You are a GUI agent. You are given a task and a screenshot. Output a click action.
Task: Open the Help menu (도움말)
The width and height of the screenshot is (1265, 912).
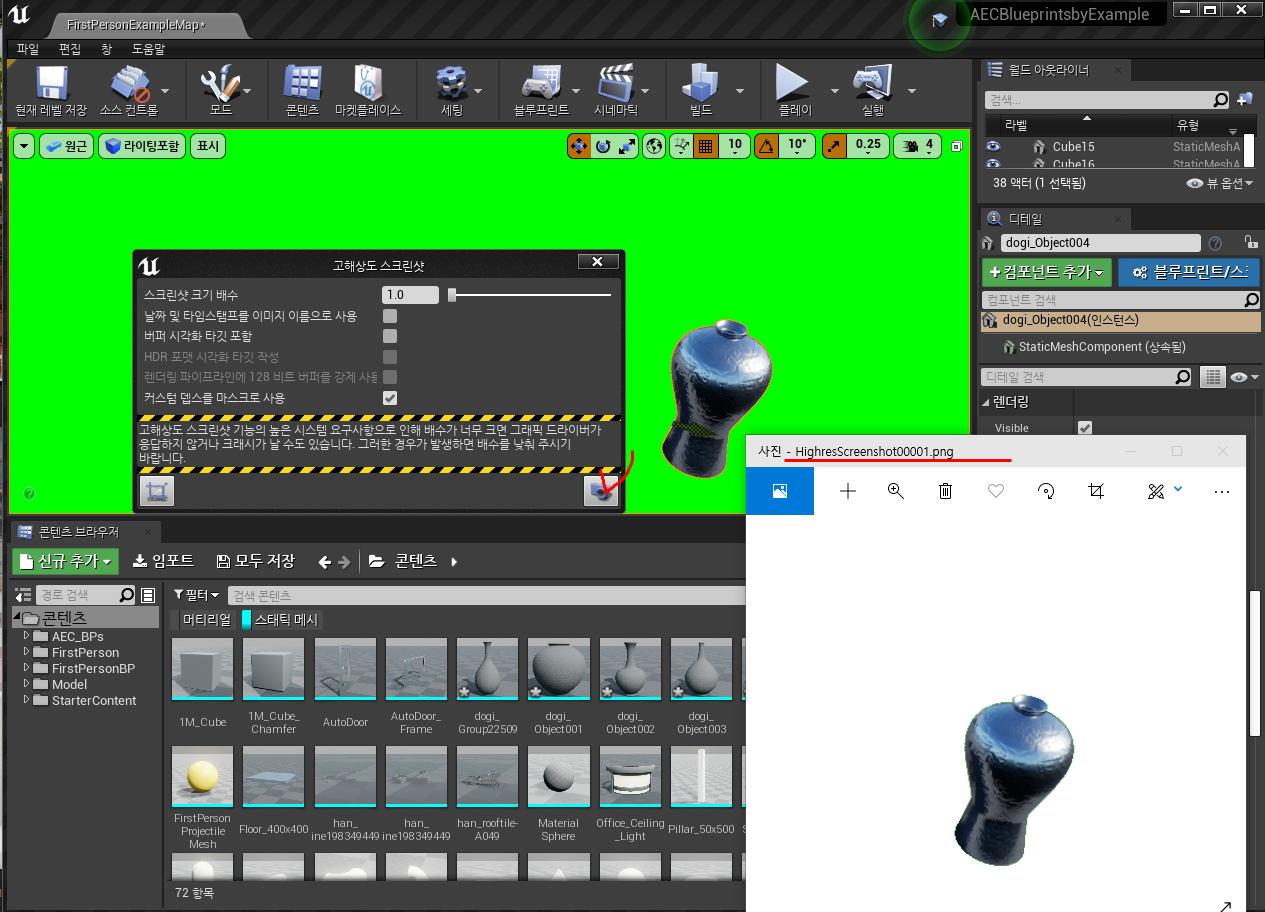tap(148, 49)
